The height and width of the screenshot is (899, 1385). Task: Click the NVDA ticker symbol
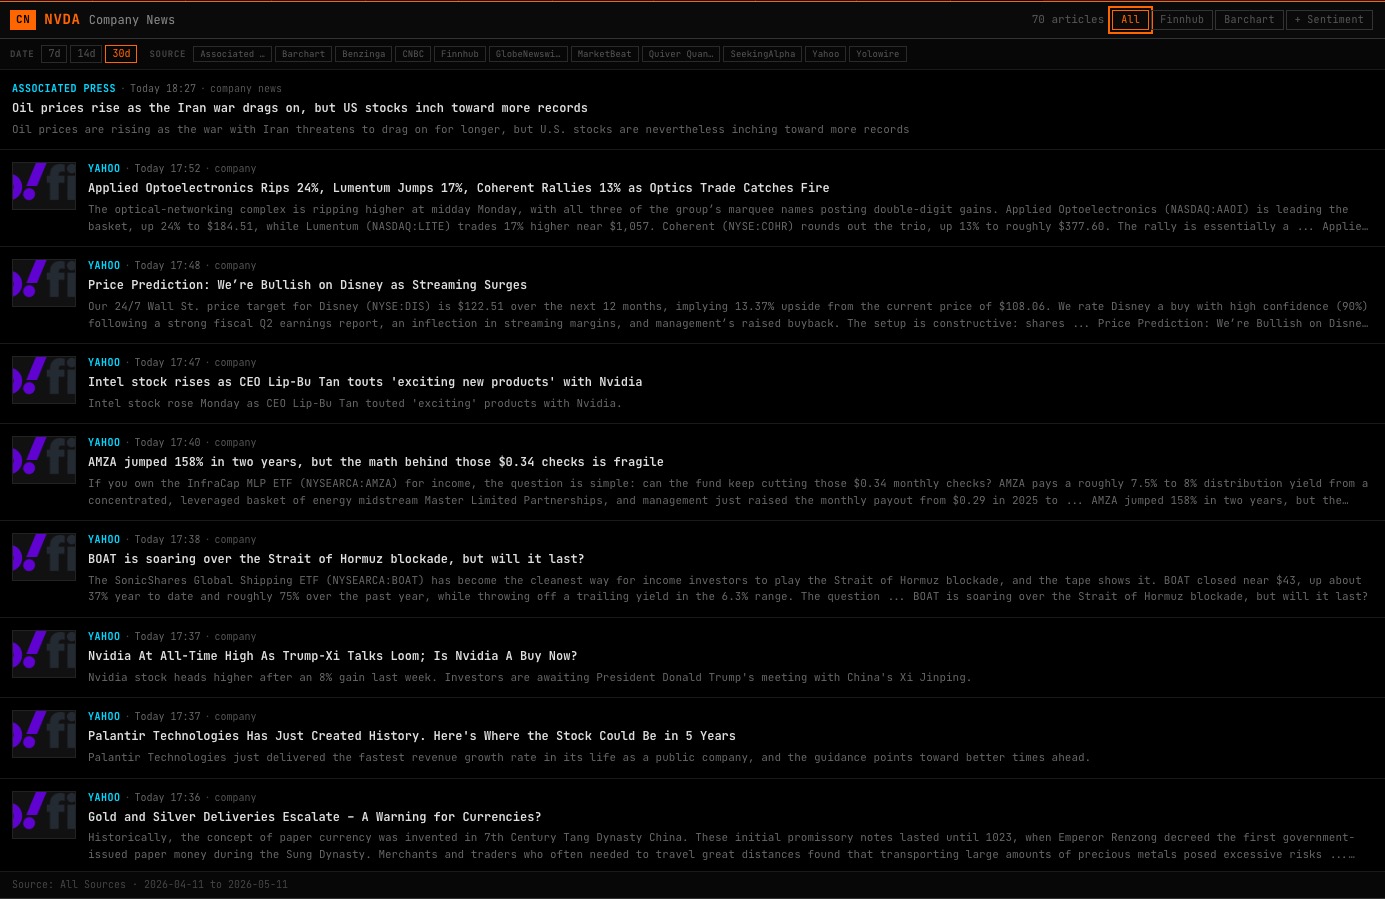62,19
